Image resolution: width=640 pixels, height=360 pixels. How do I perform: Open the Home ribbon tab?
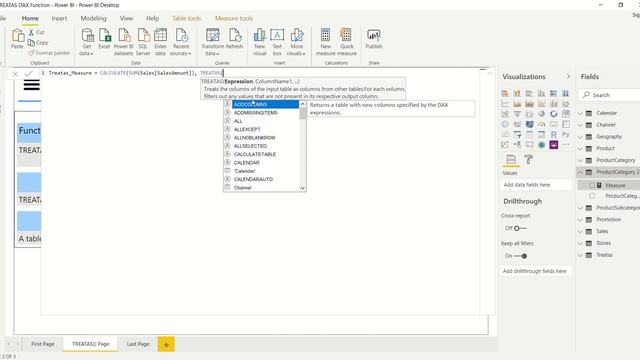[x=30, y=18]
